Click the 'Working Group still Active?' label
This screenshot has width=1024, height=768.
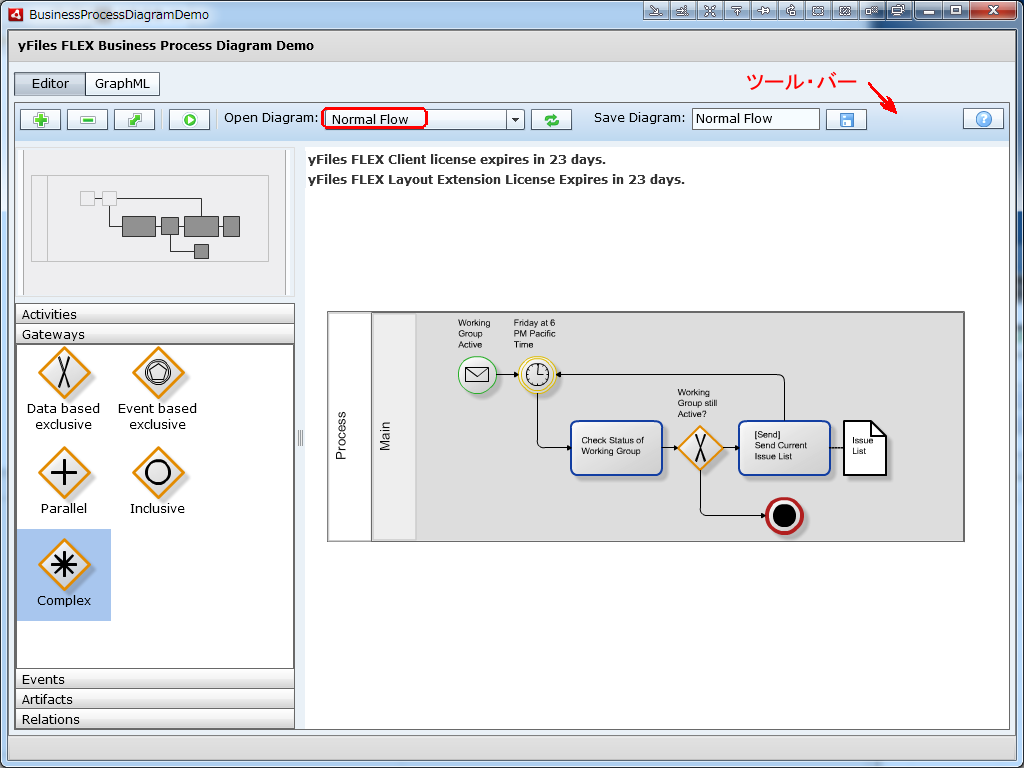click(697, 403)
